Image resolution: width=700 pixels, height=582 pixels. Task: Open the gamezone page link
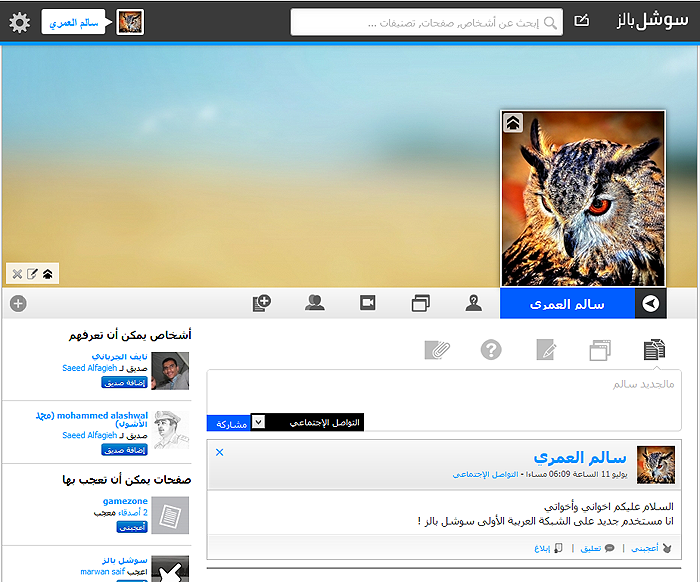[x=125, y=501]
